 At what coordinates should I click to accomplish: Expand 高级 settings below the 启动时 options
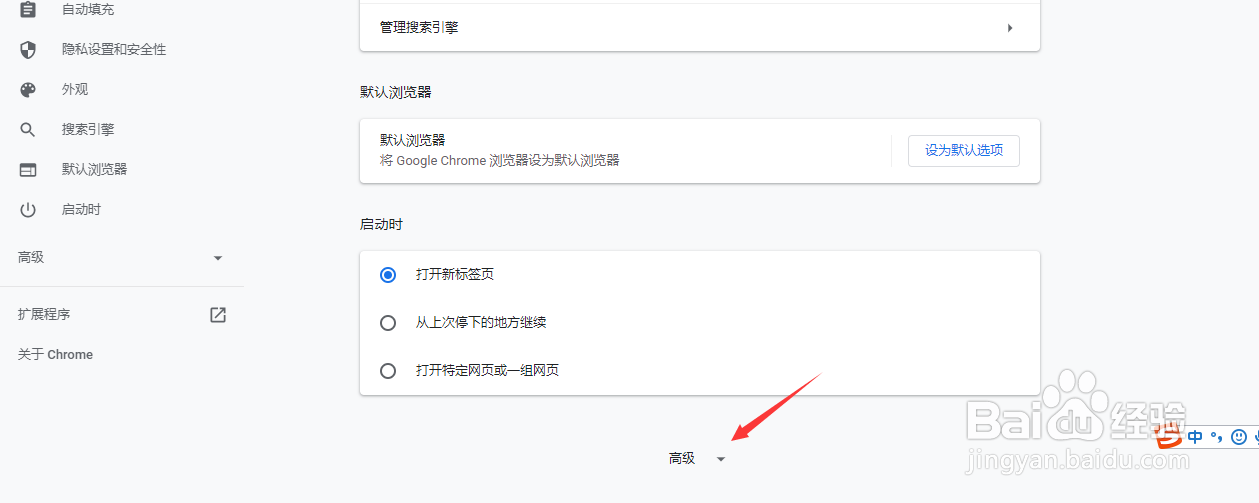coord(697,459)
